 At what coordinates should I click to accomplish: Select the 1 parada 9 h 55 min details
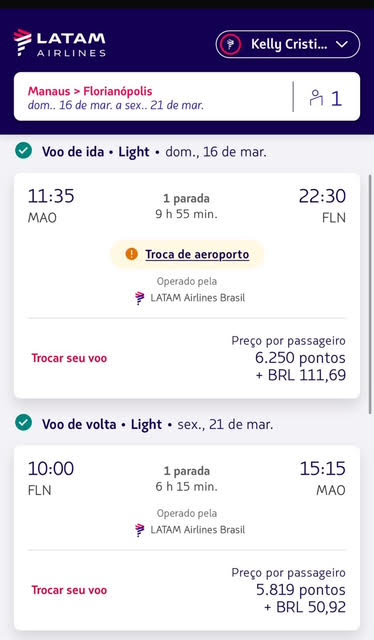(x=187, y=206)
